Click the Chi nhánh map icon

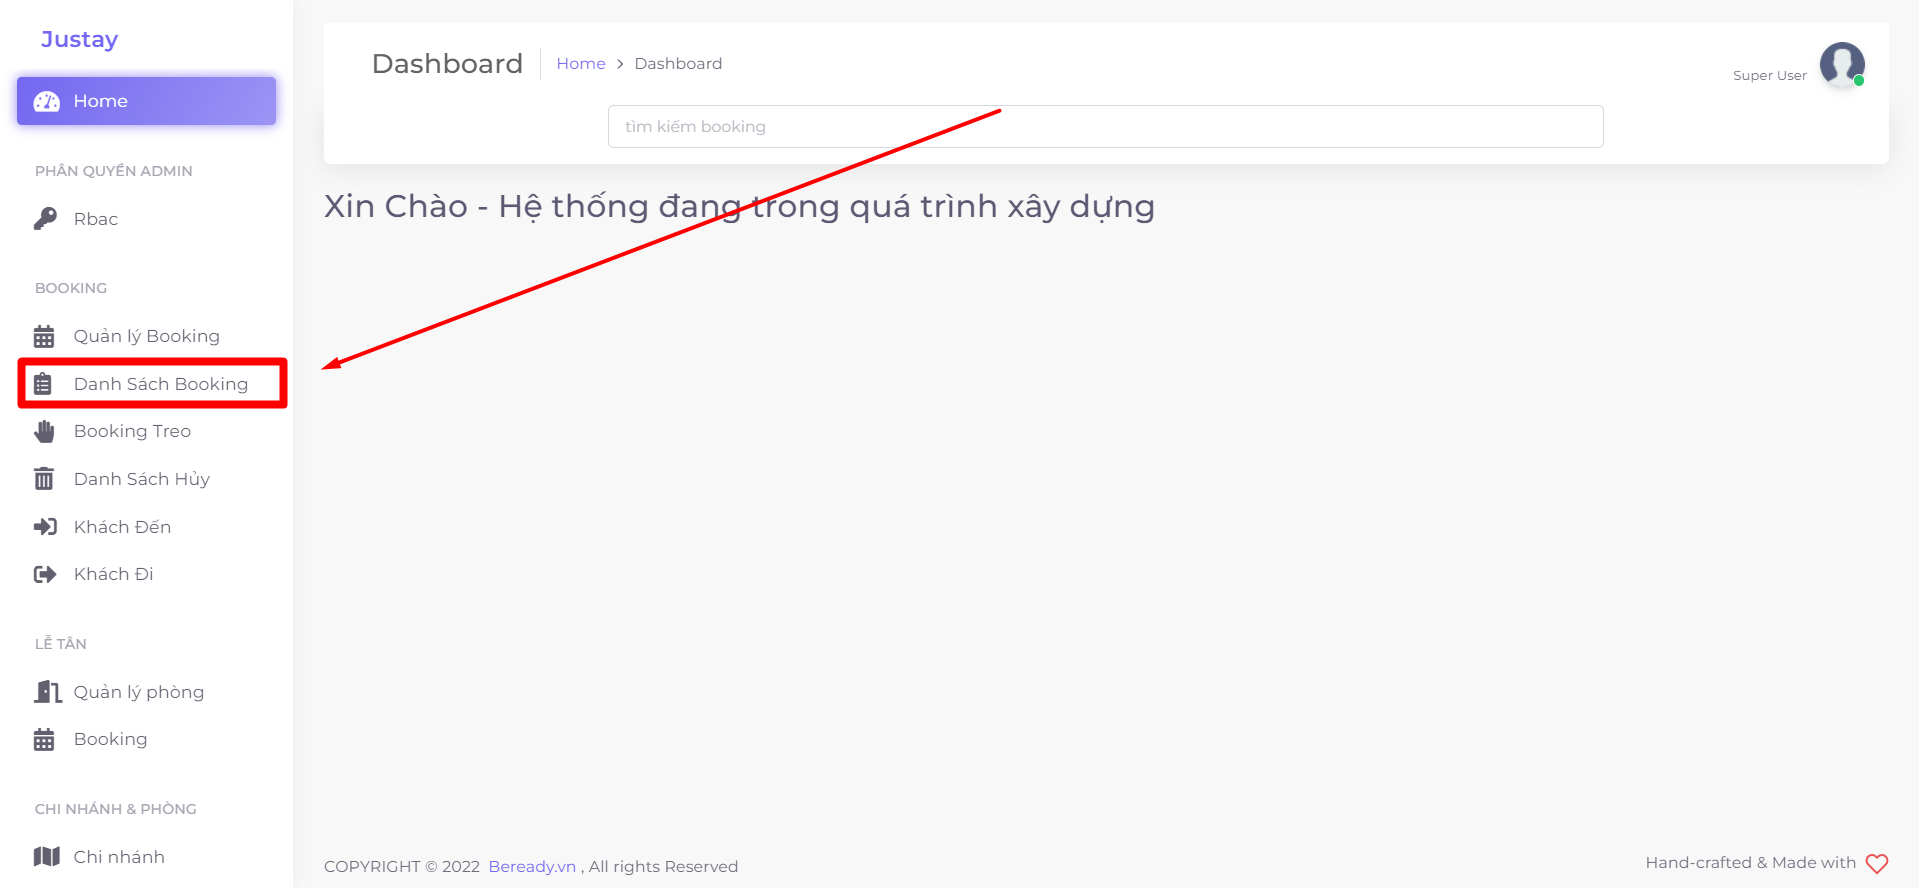(x=46, y=857)
